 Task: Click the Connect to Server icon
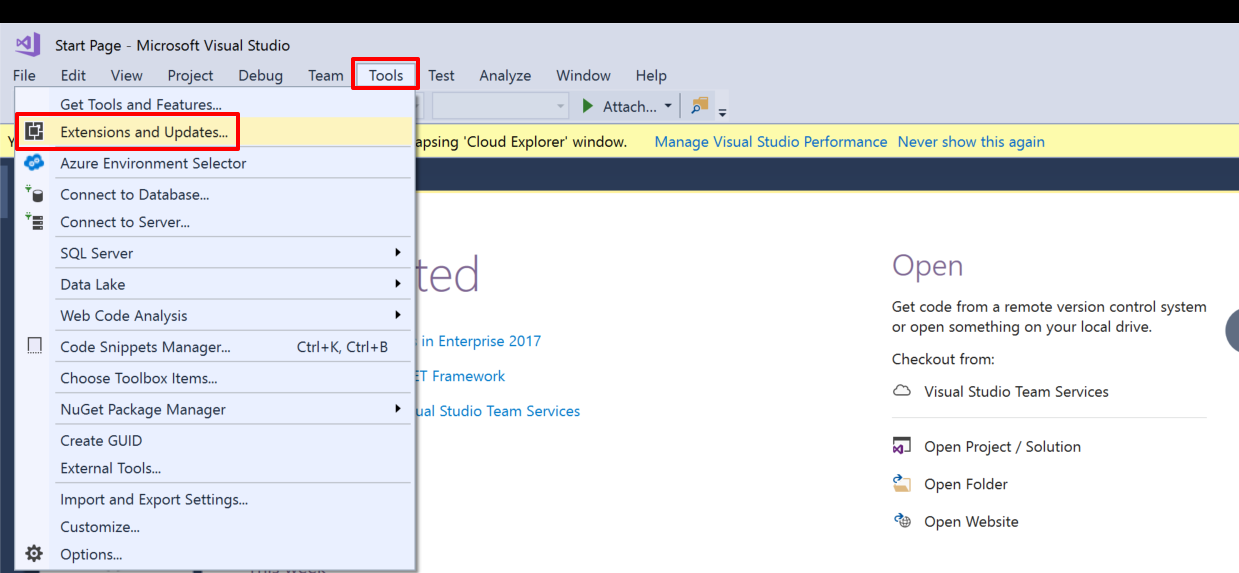point(34,222)
